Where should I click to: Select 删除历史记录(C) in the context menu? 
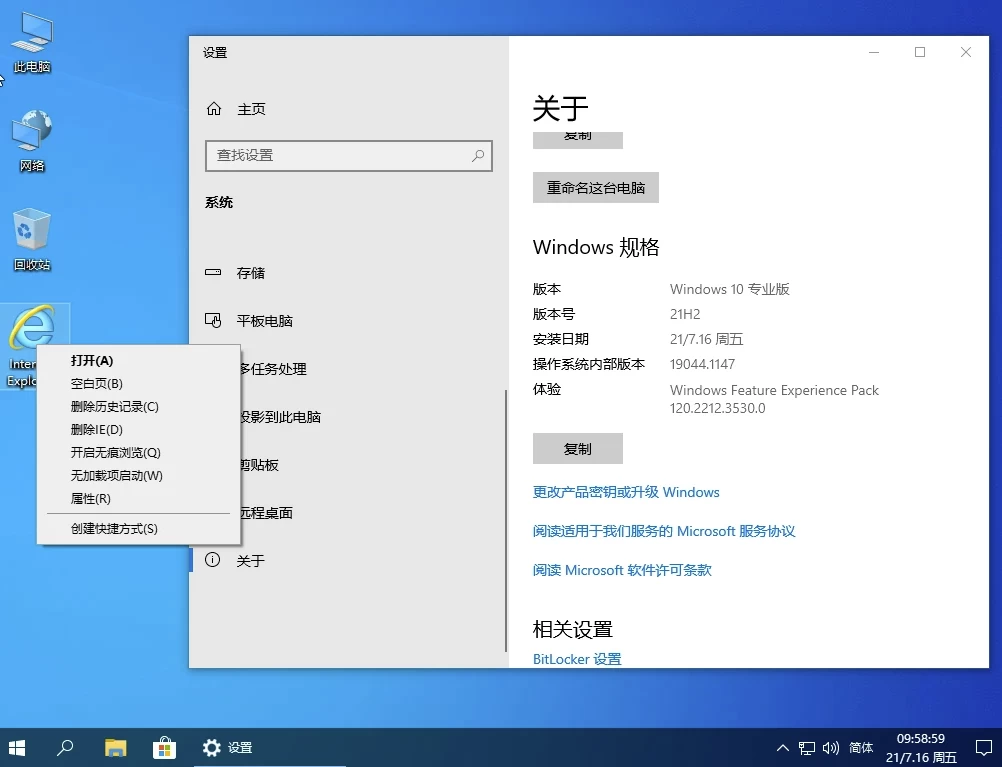[x=114, y=407]
